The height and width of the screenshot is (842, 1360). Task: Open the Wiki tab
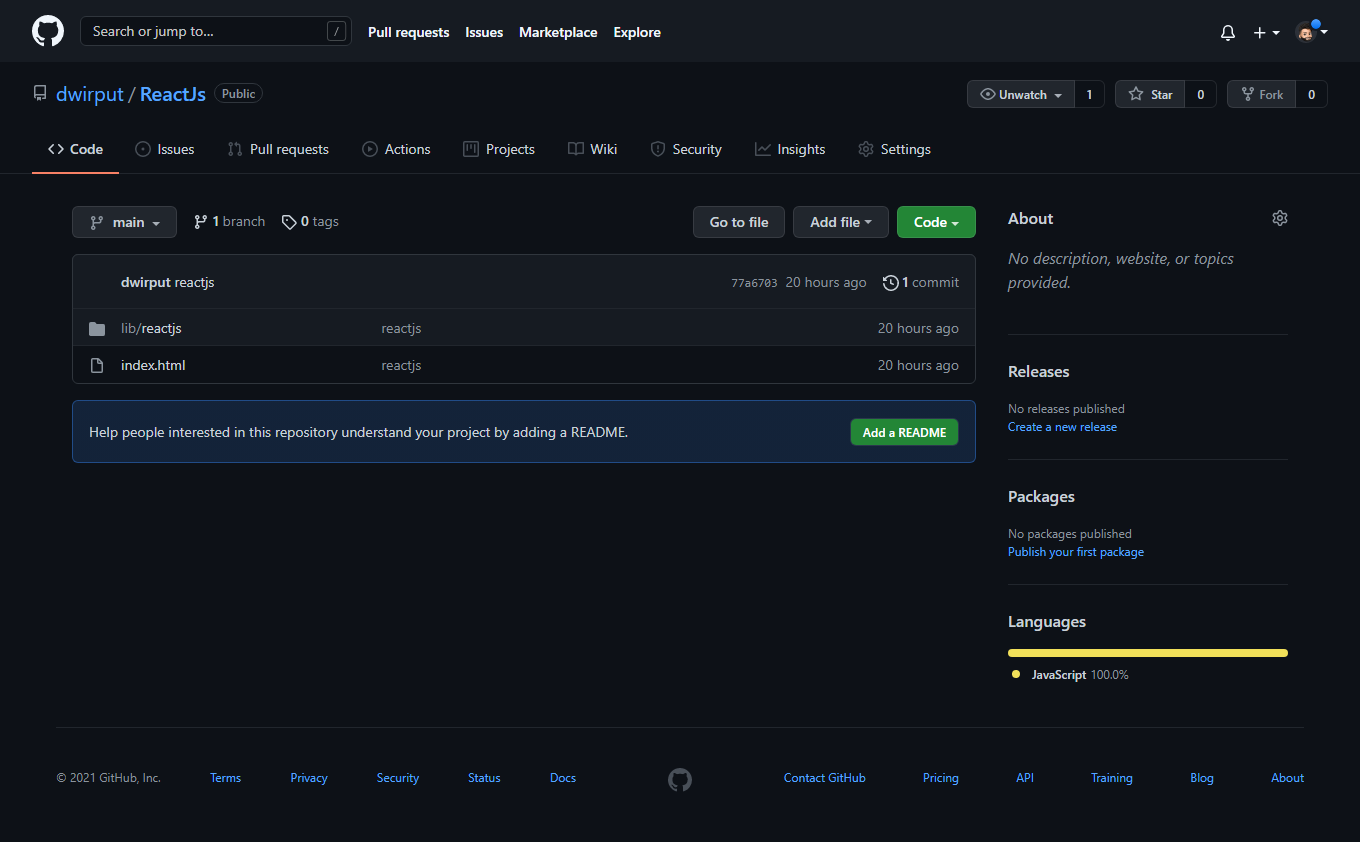(x=593, y=149)
